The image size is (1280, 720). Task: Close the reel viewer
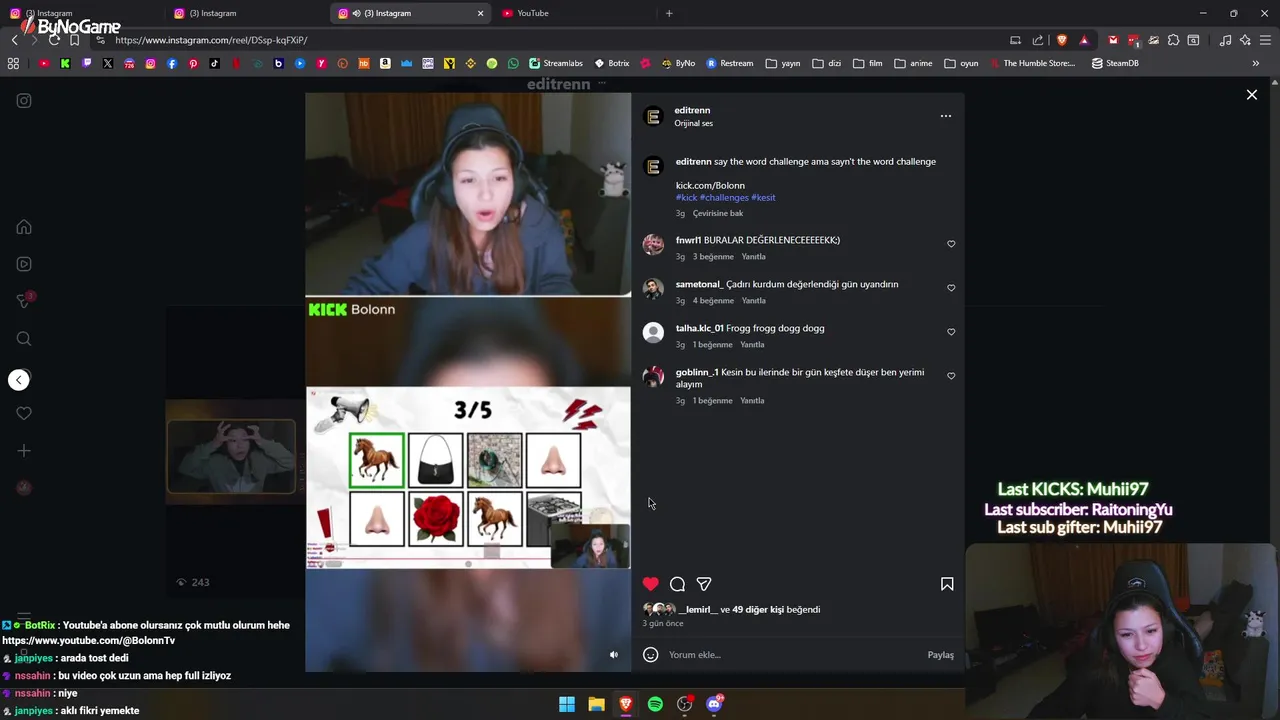1252,95
